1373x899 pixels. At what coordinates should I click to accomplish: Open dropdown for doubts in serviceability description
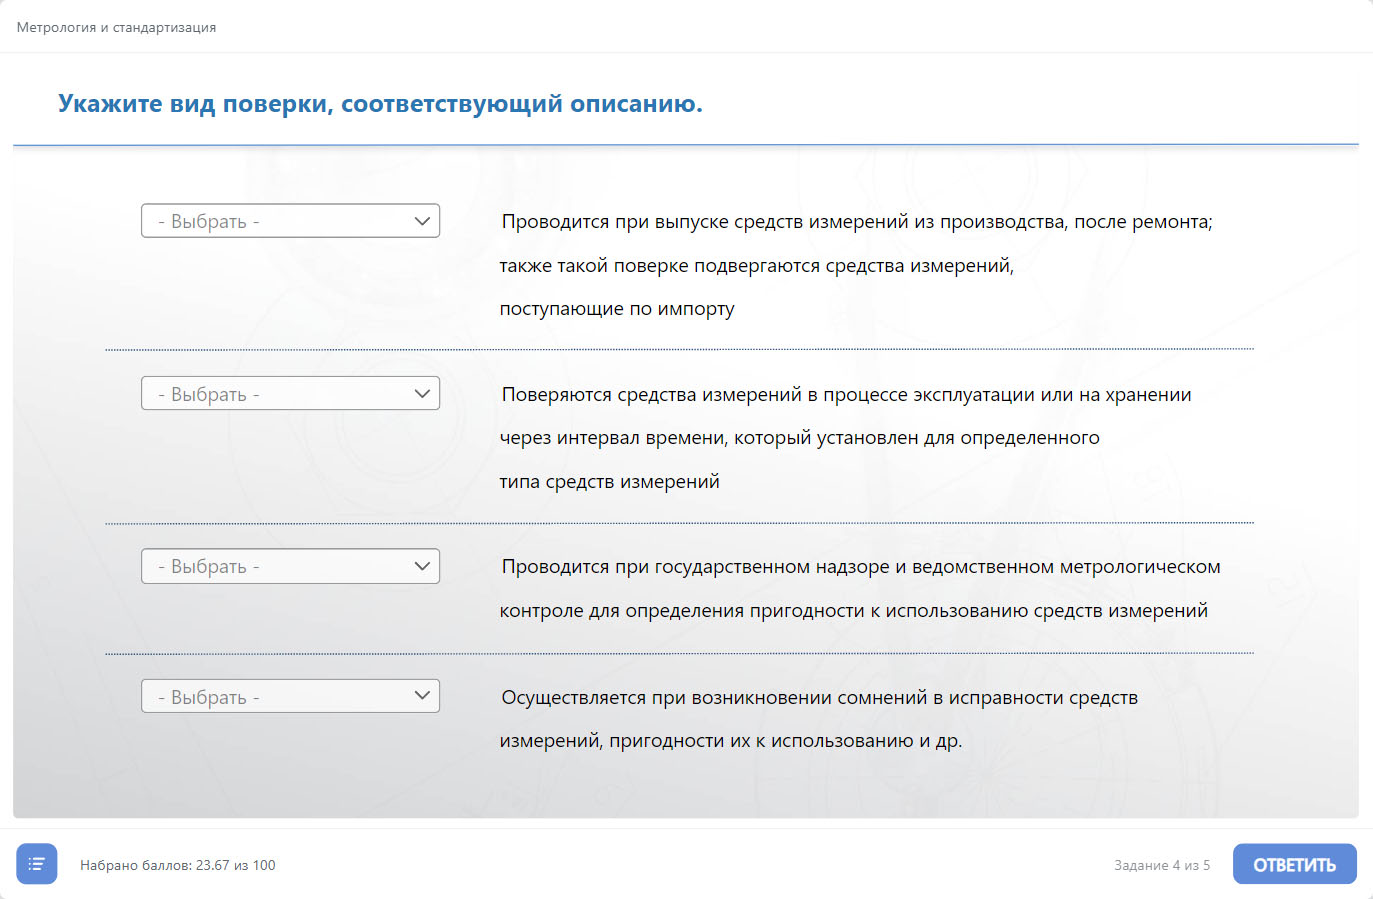(x=290, y=697)
